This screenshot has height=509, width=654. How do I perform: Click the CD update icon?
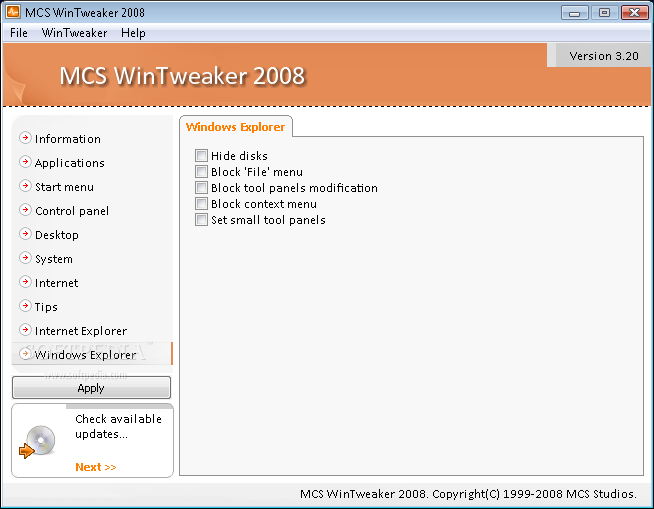(x=37, y=441)
